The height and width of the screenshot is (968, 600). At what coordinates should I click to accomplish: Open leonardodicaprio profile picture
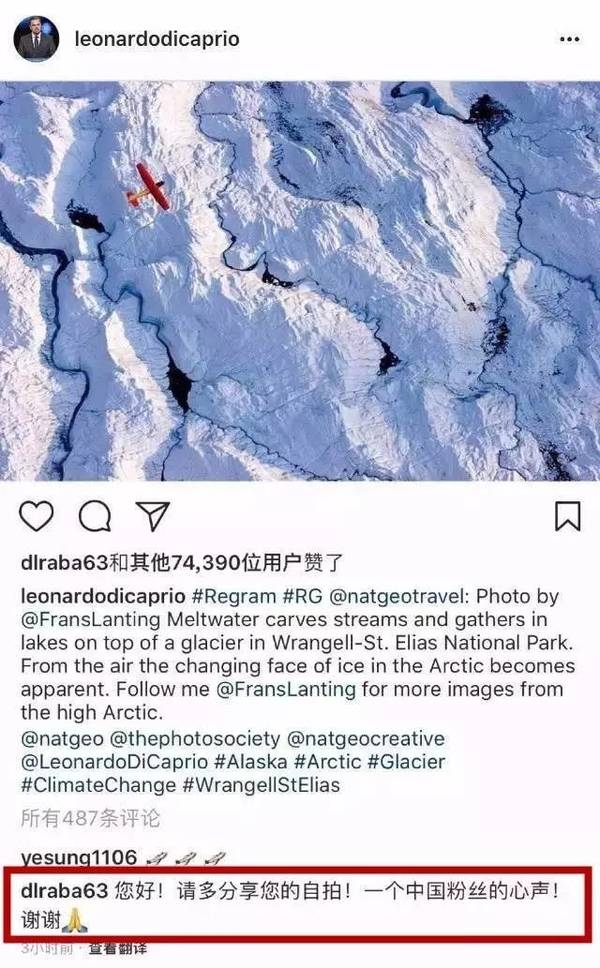pos(36,39)
